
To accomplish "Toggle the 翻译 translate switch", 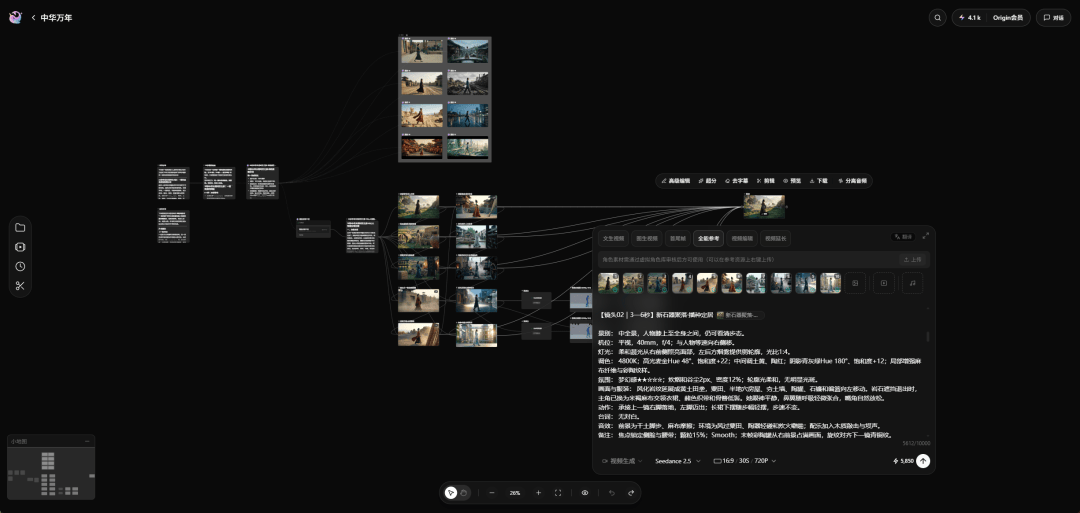I will pos(903,237).
